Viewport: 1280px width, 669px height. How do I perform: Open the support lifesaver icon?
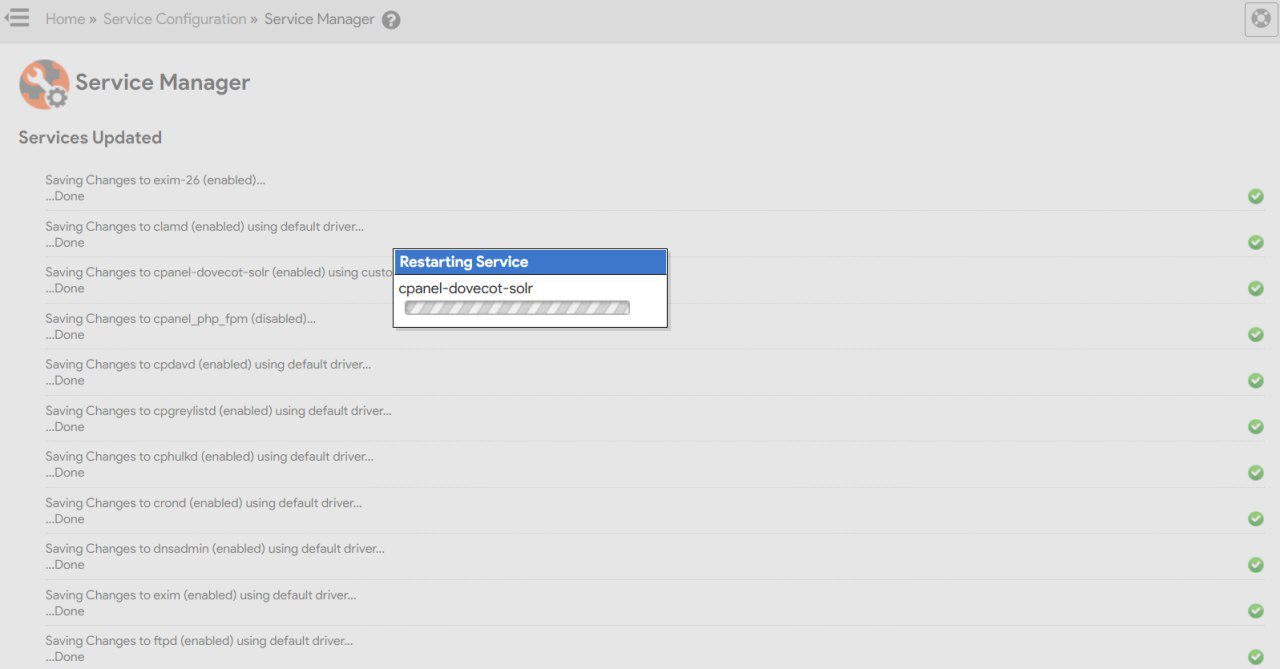point(1261,19)
